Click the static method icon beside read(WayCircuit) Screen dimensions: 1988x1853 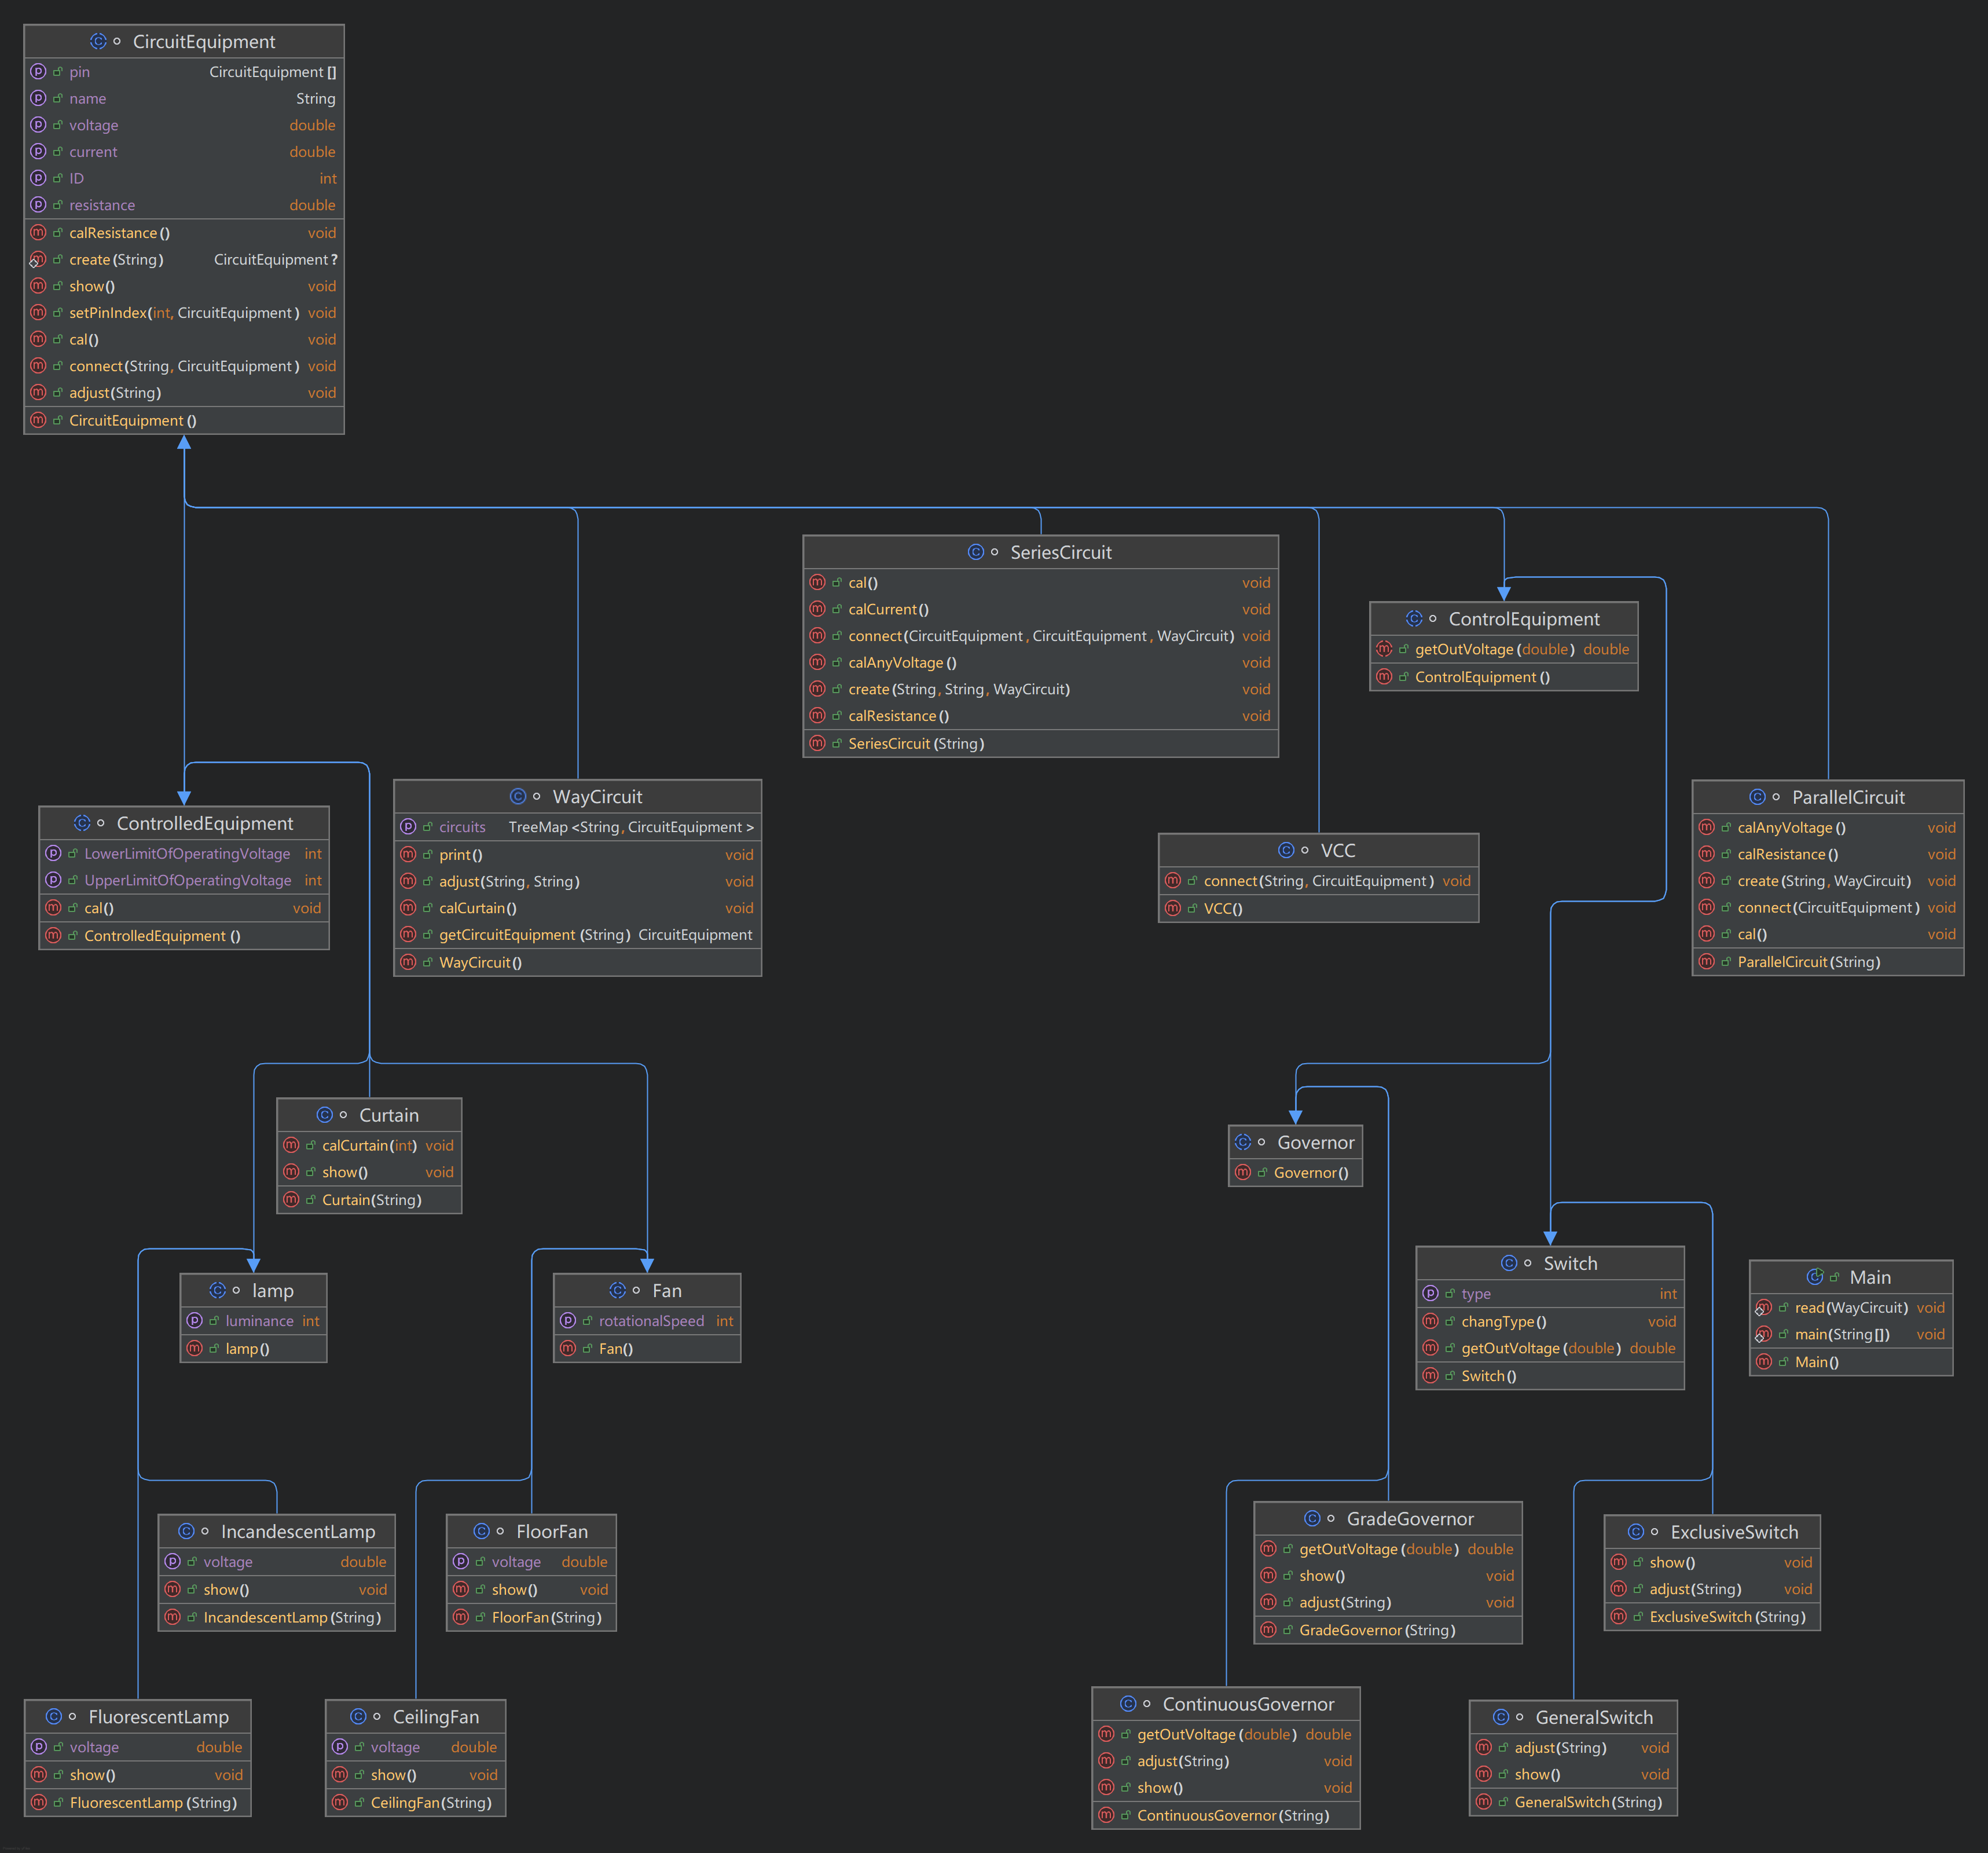1763,1308
